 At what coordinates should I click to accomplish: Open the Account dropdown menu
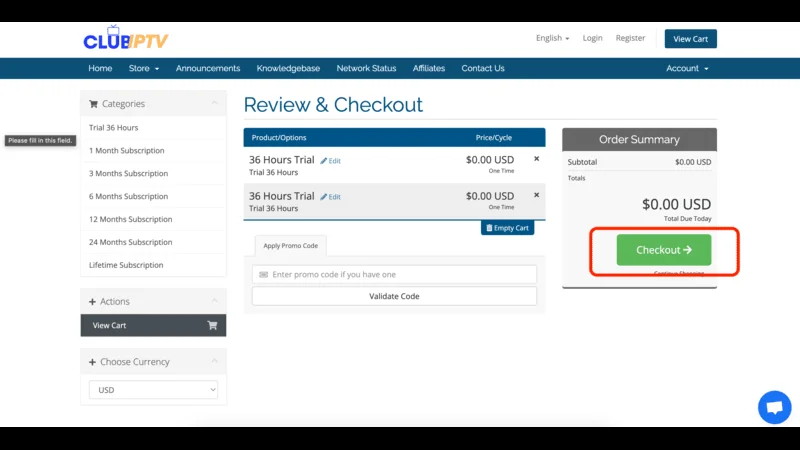(x=687, y=68)
